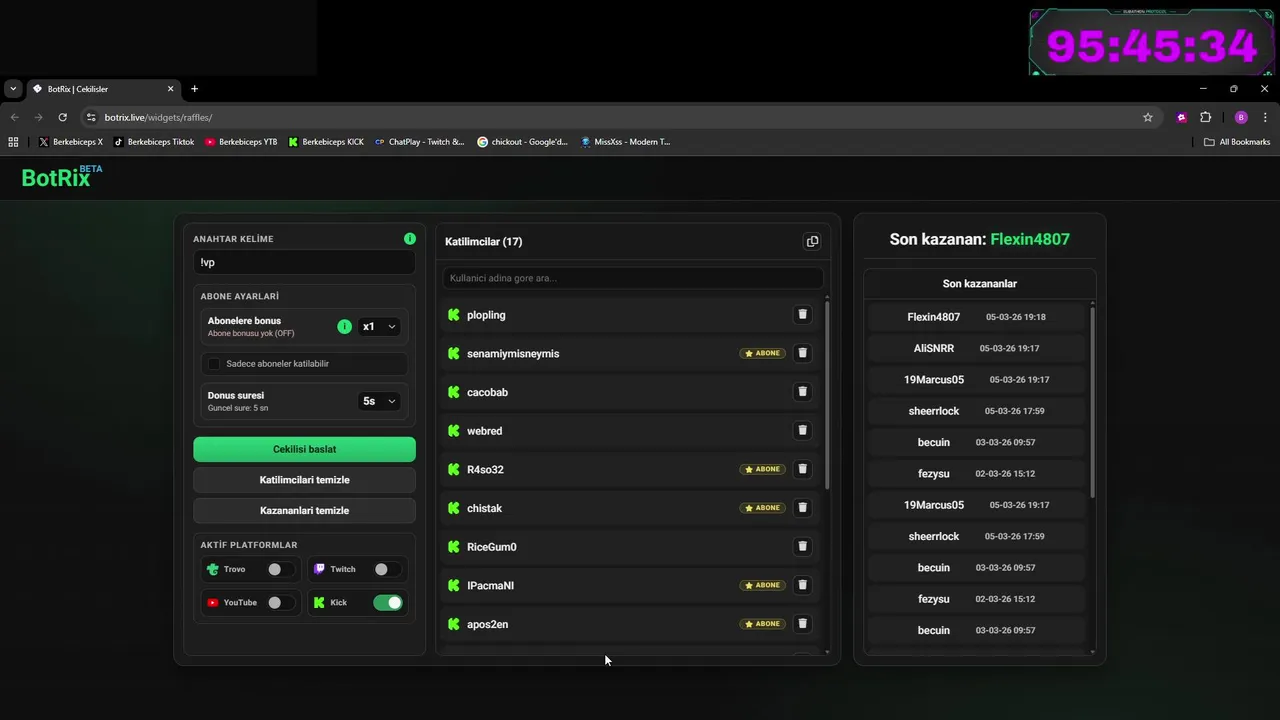This screenshot has height=720, width=1280.
Task: Enable Trovo platform toggle
Action: click(x=280, y=569)
